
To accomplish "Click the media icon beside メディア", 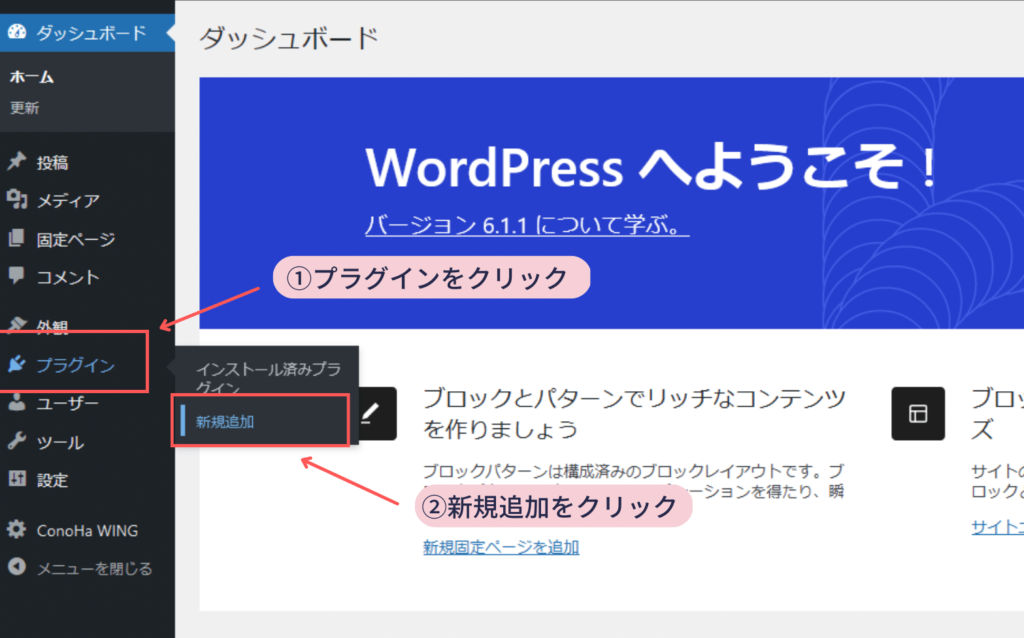I will (17, 199).
